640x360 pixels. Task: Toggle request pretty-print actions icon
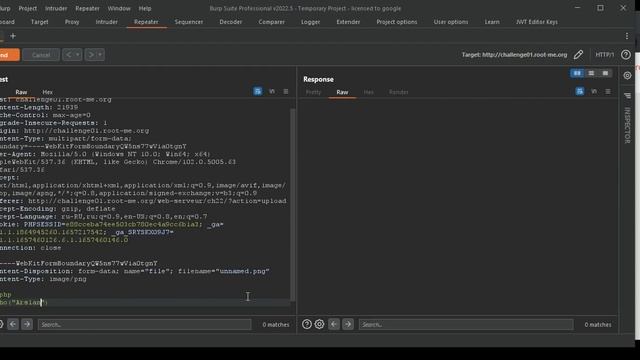point(258,91)
